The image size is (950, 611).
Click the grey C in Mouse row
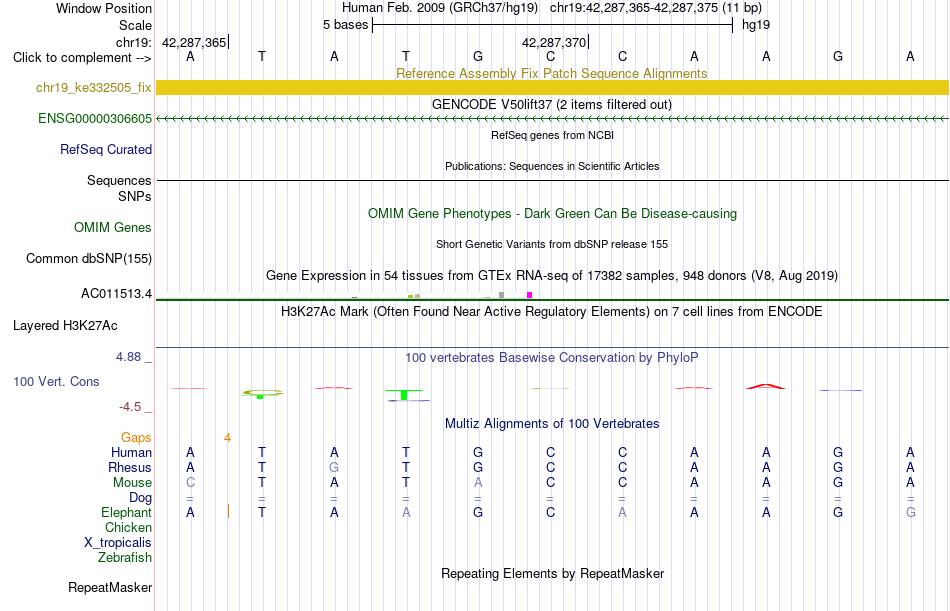tap(190, 482)
